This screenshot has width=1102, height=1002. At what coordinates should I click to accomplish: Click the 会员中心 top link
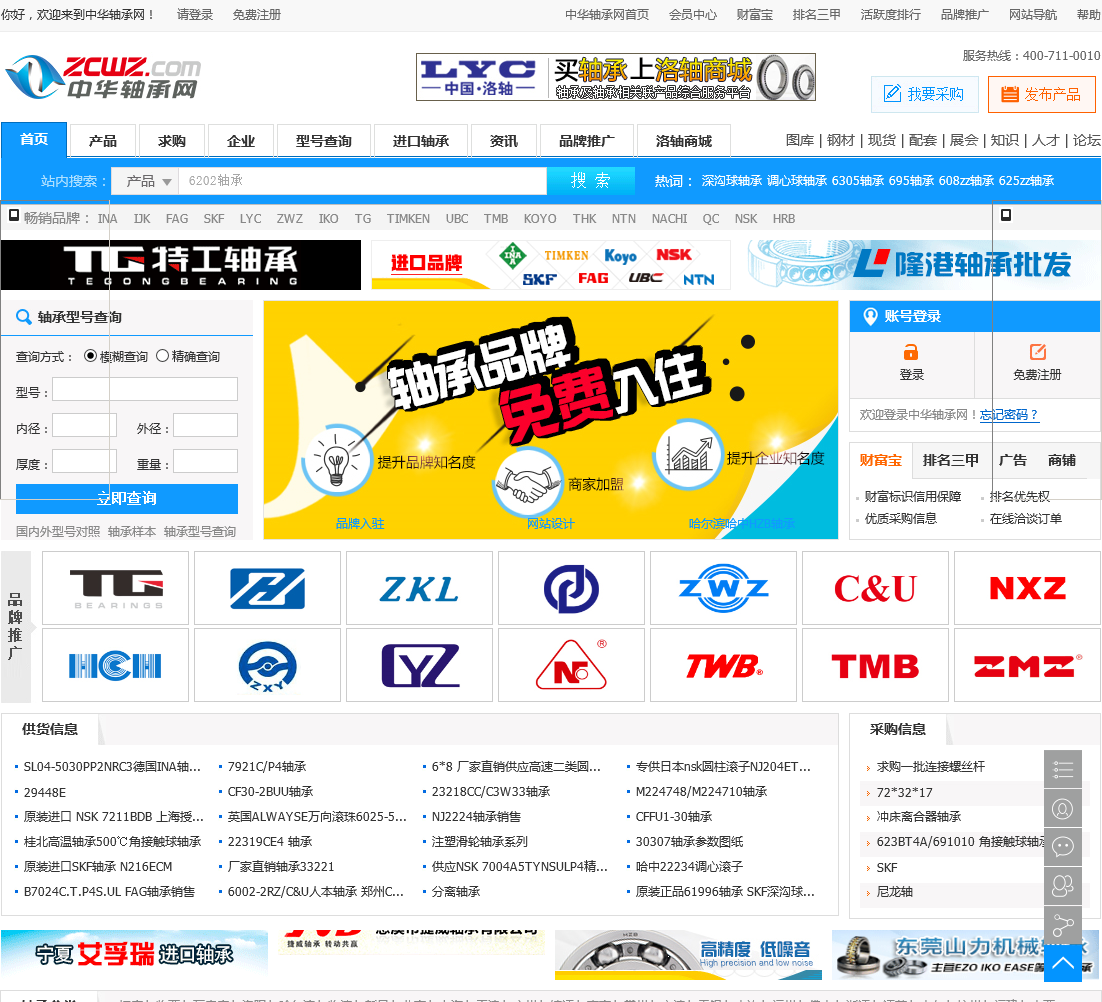(692, 14)
